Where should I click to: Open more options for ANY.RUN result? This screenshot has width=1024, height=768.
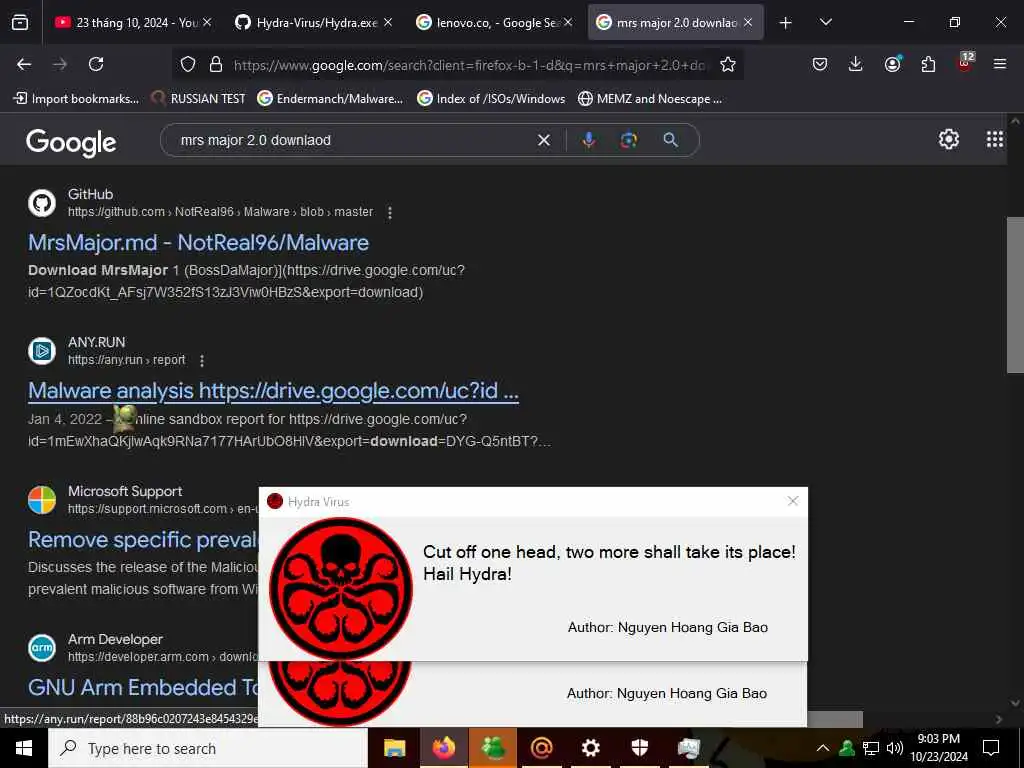click(x=202, y=360)
